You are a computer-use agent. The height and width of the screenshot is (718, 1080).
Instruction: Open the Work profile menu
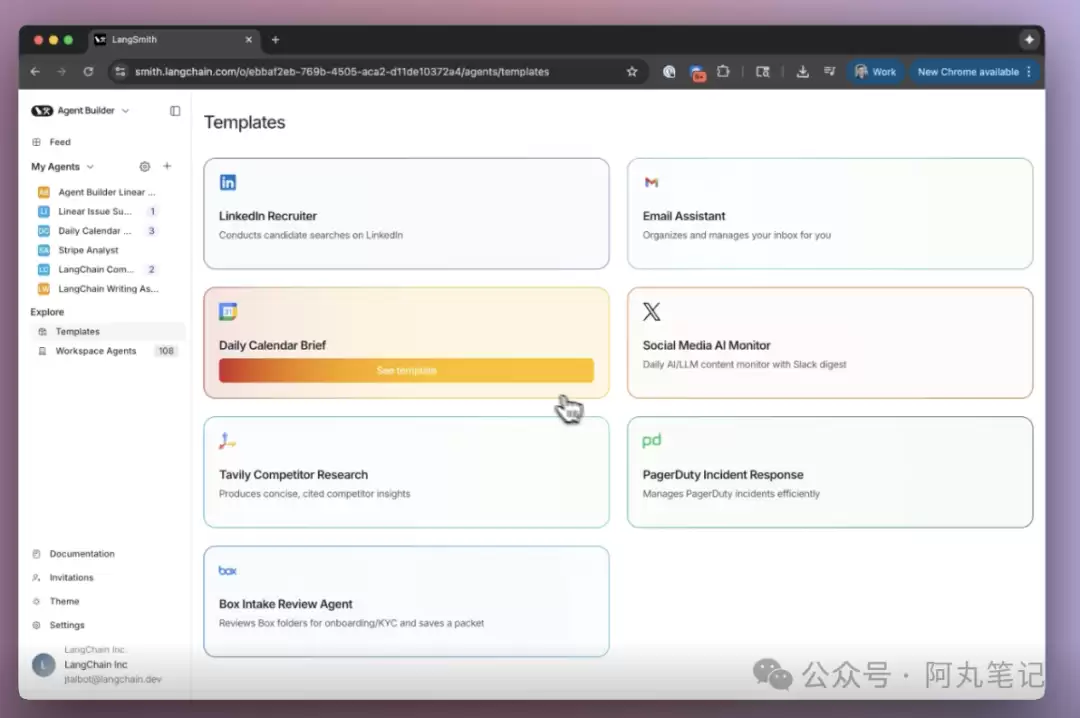[x=875, y=72]
